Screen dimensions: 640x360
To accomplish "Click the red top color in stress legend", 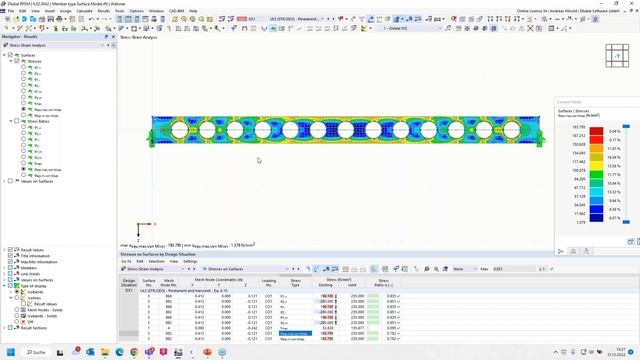I will [x=596, y=131].
